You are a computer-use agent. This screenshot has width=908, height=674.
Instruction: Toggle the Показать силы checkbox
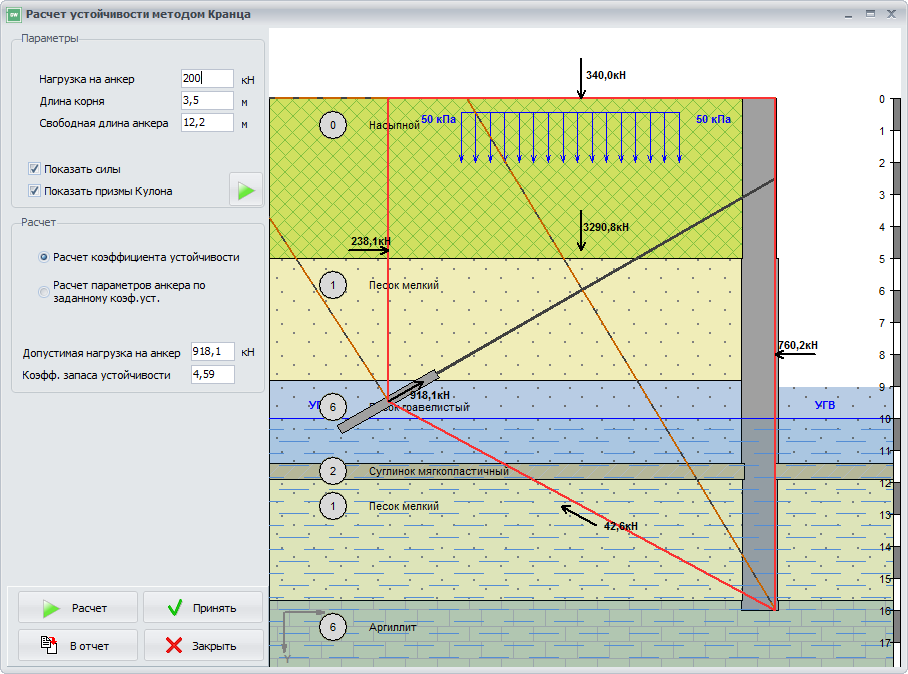point(35,169)
